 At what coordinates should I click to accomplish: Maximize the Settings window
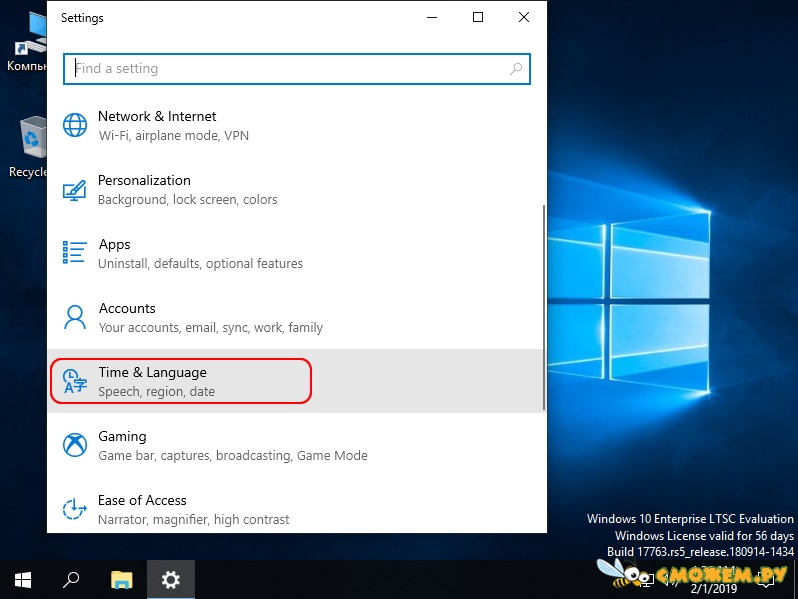pyautogui.click(x=478, y=17)
